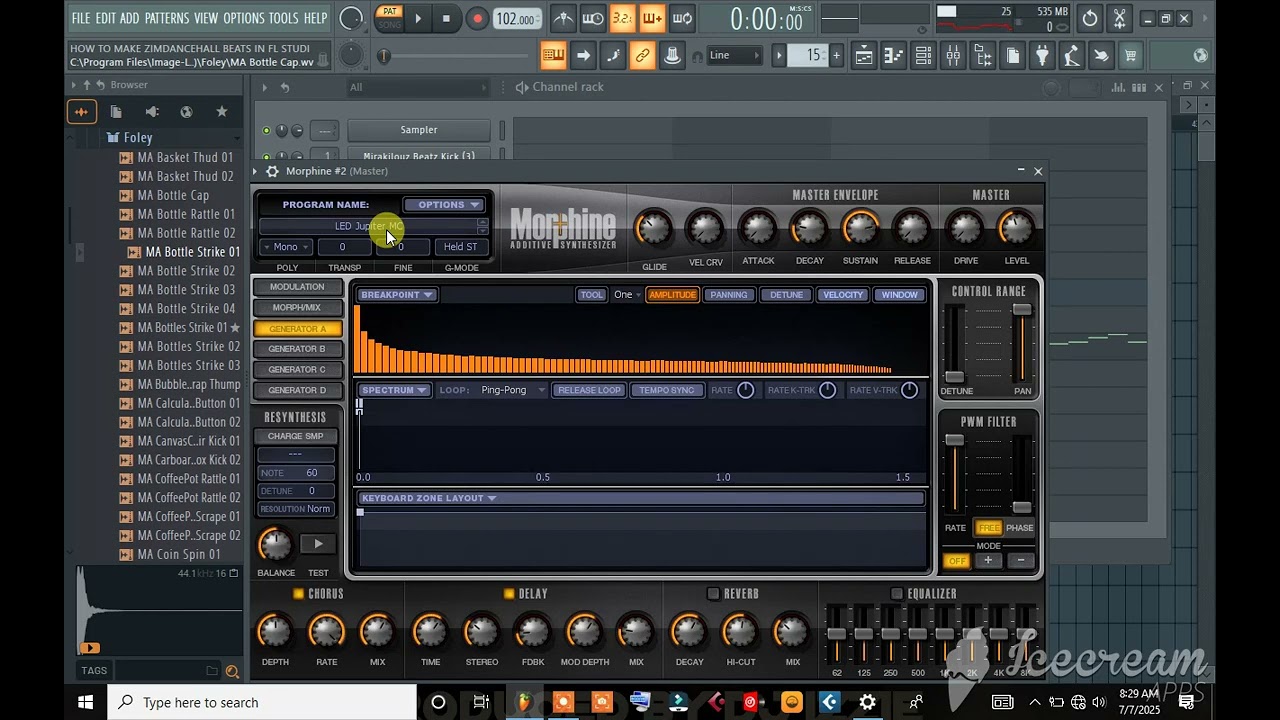Click the shopping cart icon in toolbar

click(x=1130, y=56)
